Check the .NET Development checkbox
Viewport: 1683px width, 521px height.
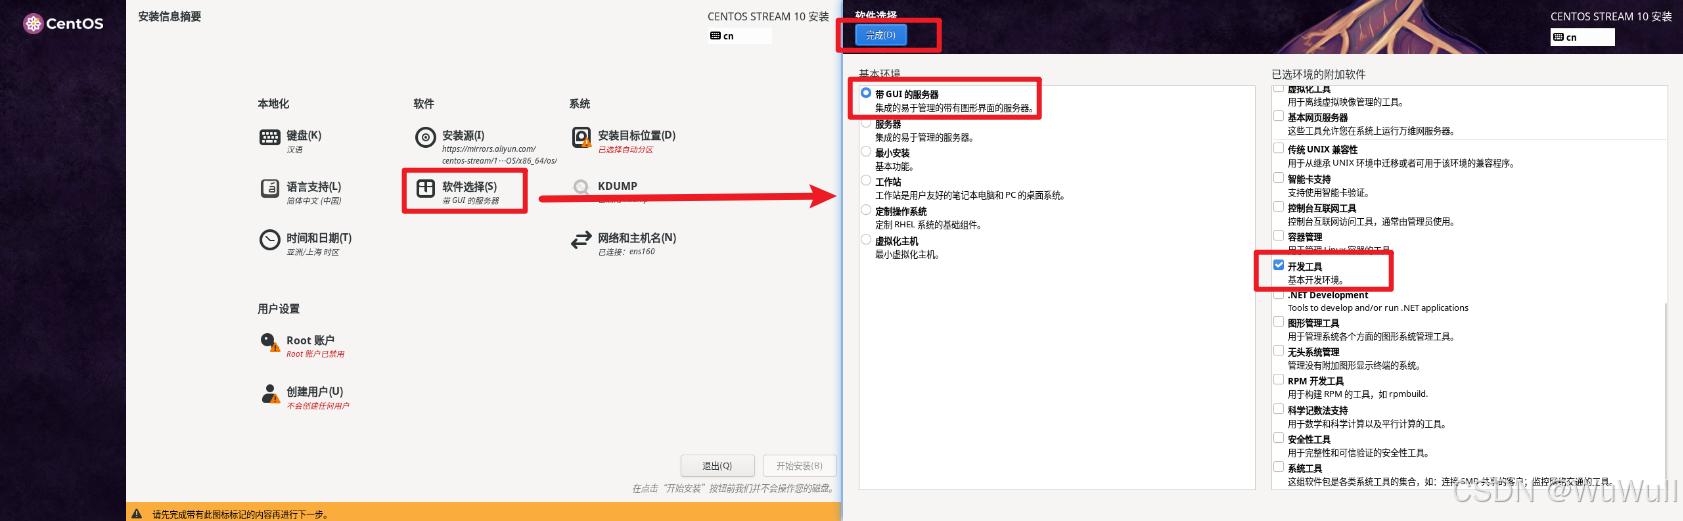pyautogui.click(x=1278, y=294)
